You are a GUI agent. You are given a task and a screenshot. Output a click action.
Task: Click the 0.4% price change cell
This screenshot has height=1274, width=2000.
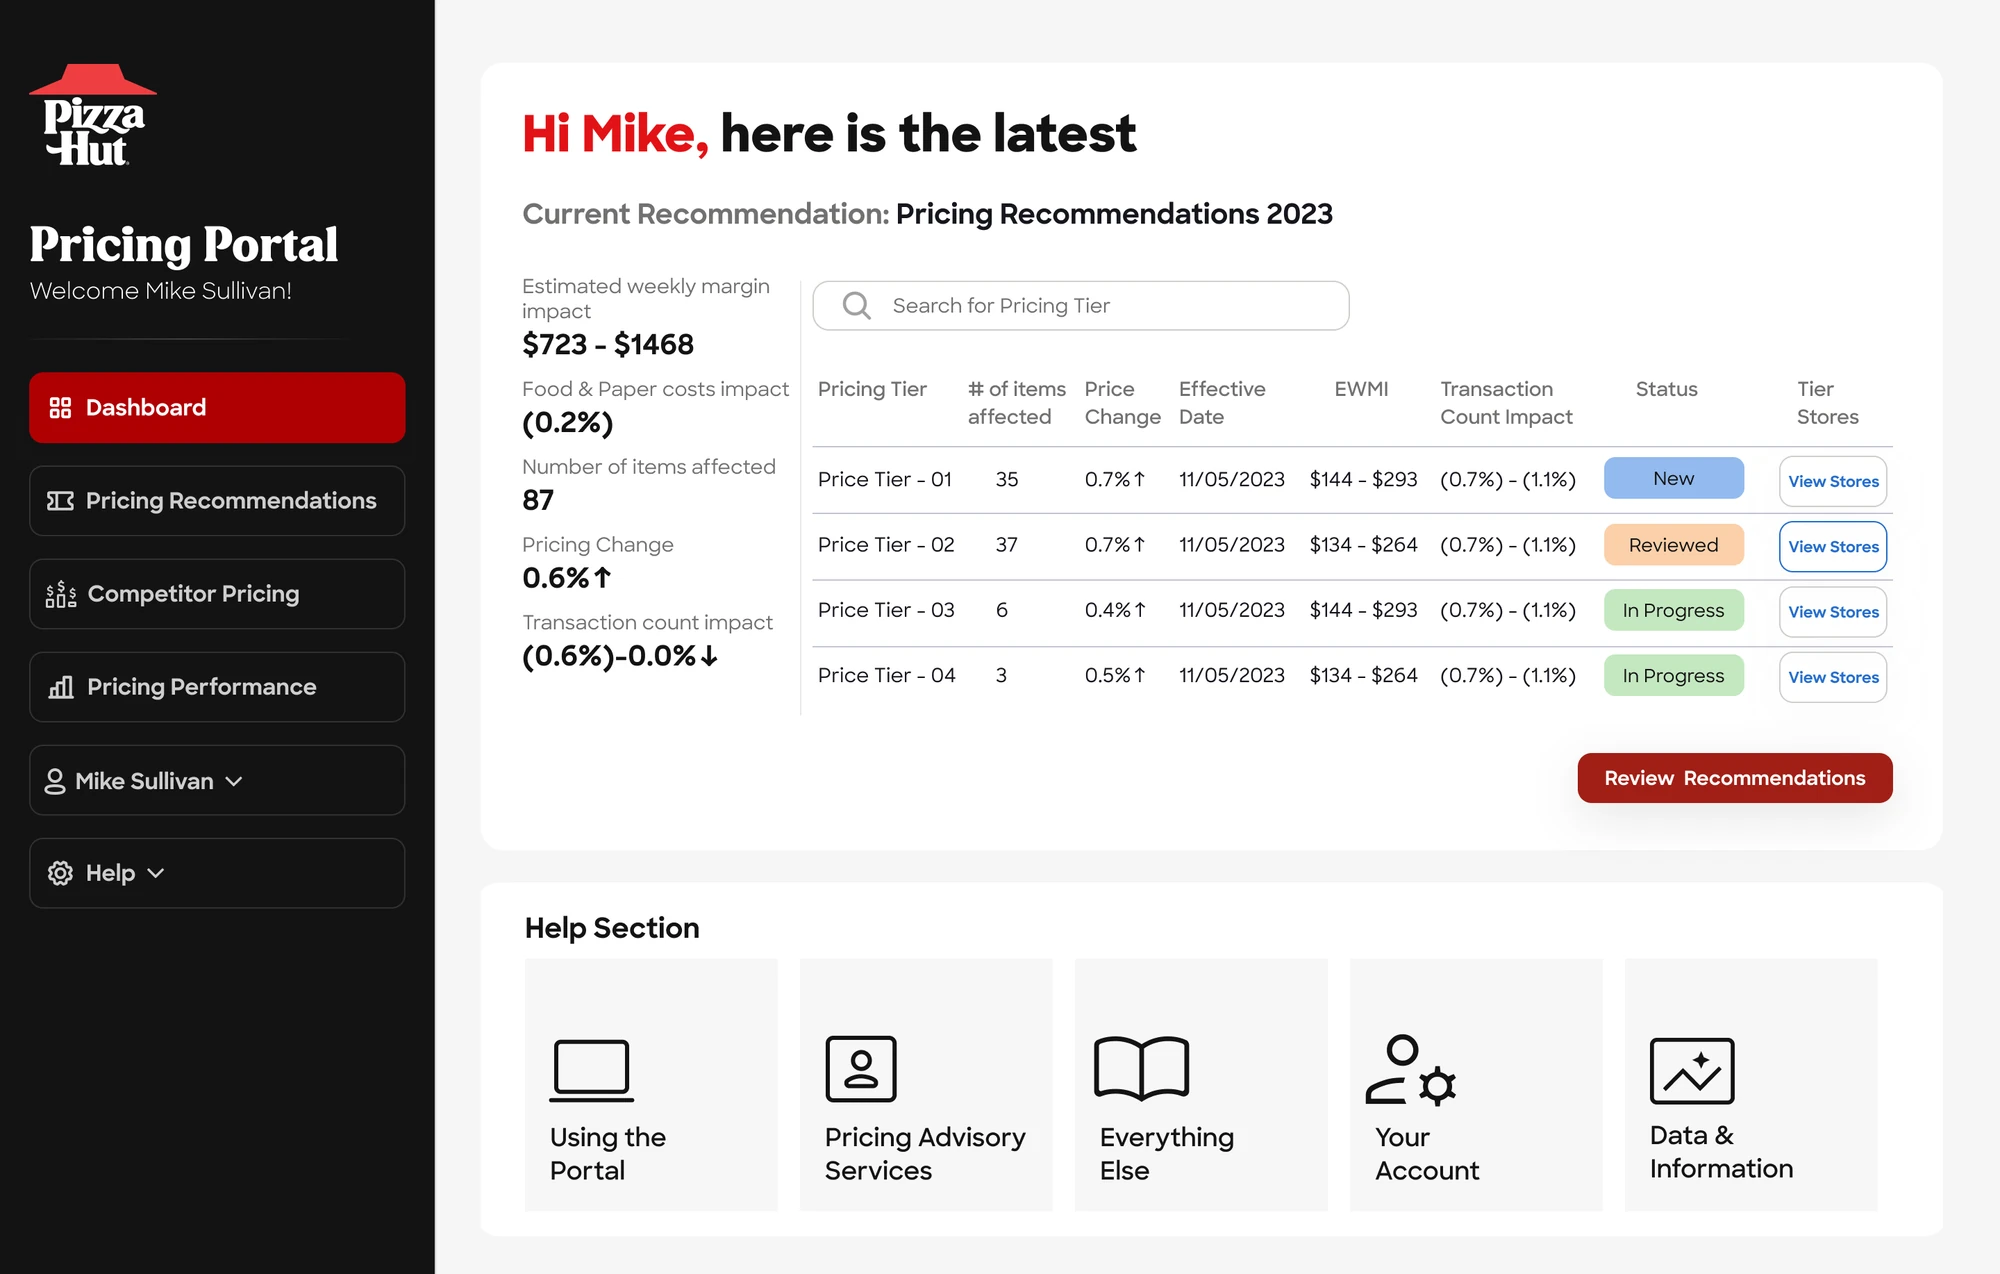click(x=1115, y=610)
